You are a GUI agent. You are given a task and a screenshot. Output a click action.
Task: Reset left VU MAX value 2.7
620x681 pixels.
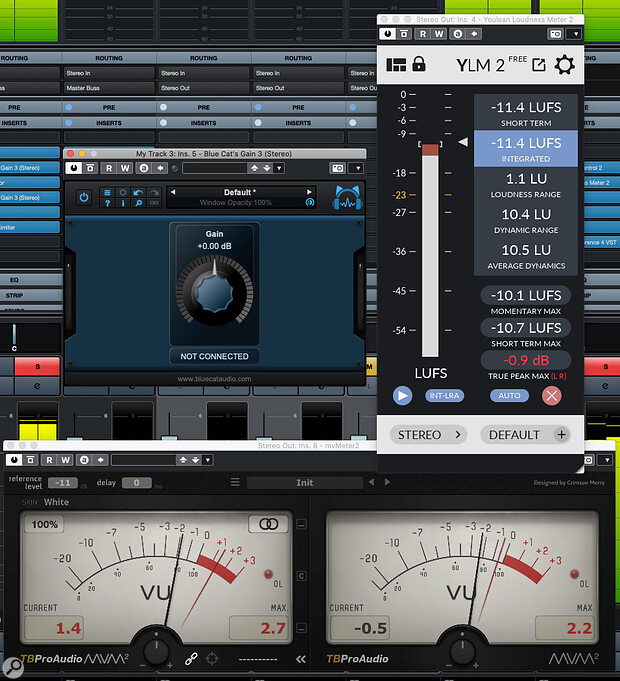pyautogui.click(x=260, y=628)
